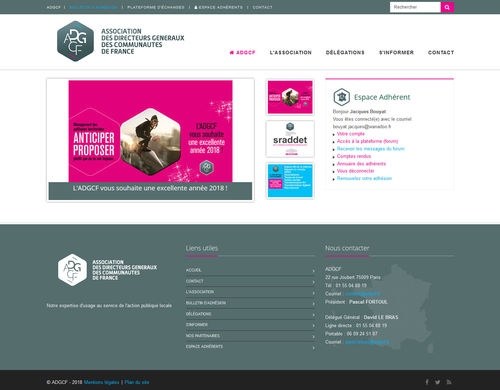Open the Facebook icon in the footer

[x=427, y=382]
